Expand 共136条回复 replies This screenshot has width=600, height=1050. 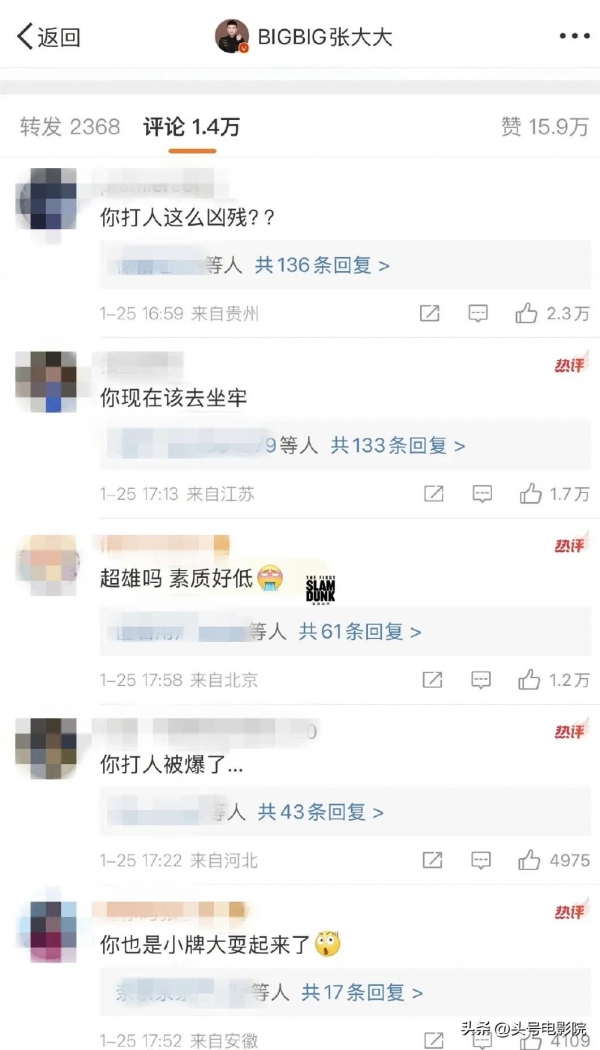322,266
